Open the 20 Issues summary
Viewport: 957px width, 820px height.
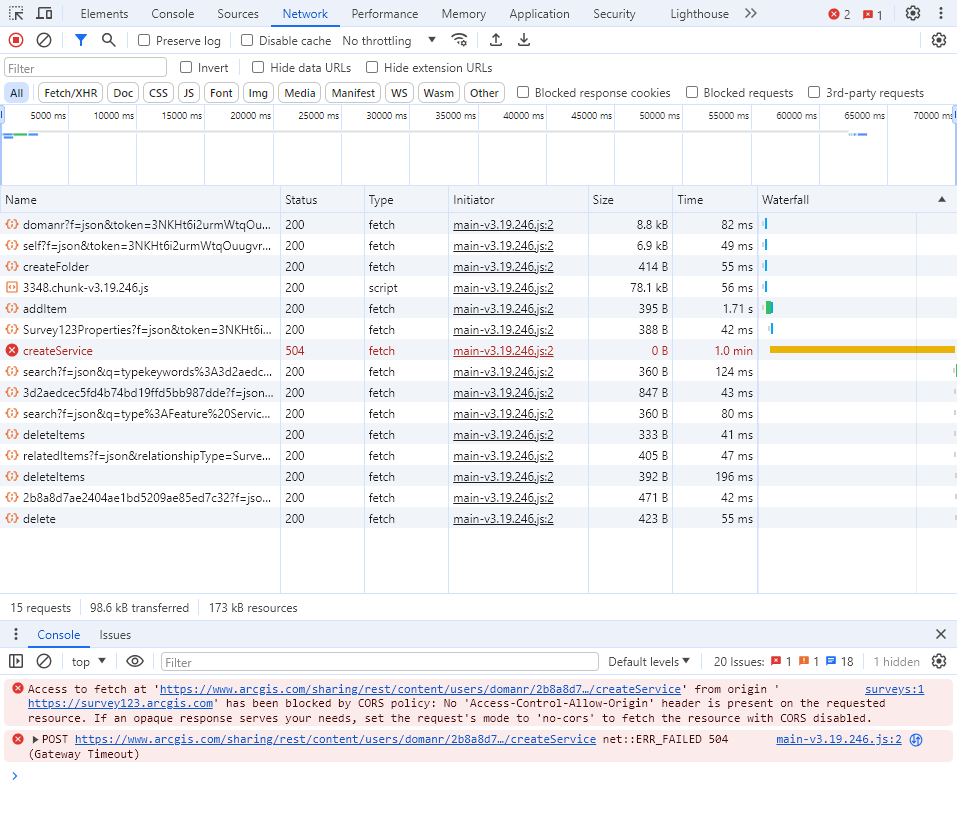(784, 661)
